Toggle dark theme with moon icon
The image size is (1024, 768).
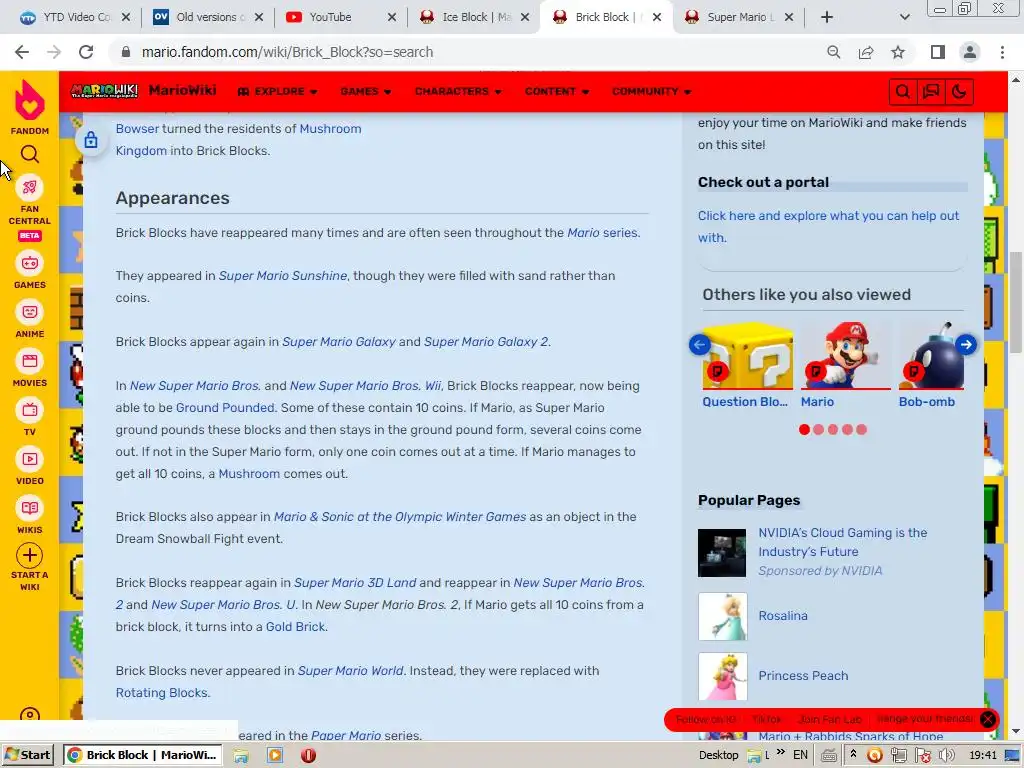click(959, 91)
